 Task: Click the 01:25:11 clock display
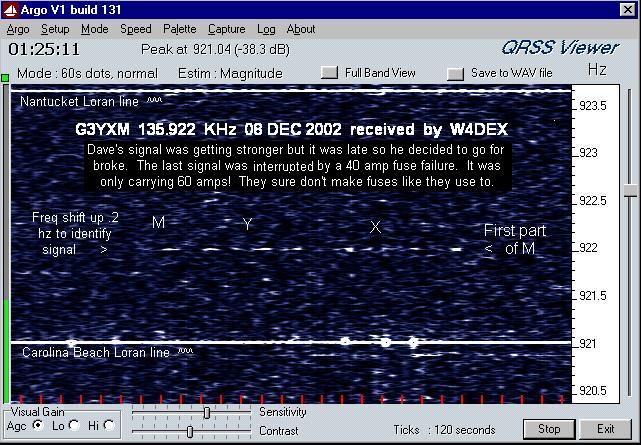[44, 49]
